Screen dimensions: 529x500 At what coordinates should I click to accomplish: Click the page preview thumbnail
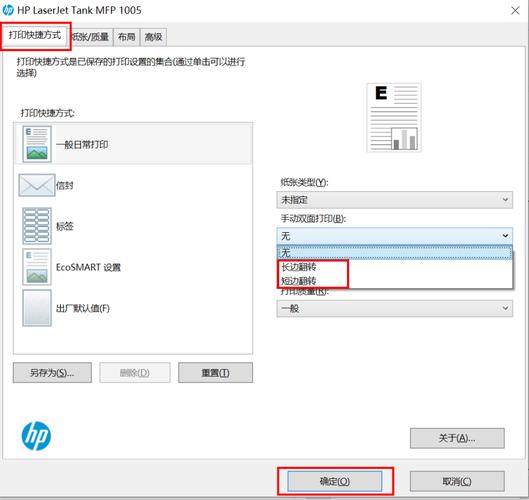[394, 117]
